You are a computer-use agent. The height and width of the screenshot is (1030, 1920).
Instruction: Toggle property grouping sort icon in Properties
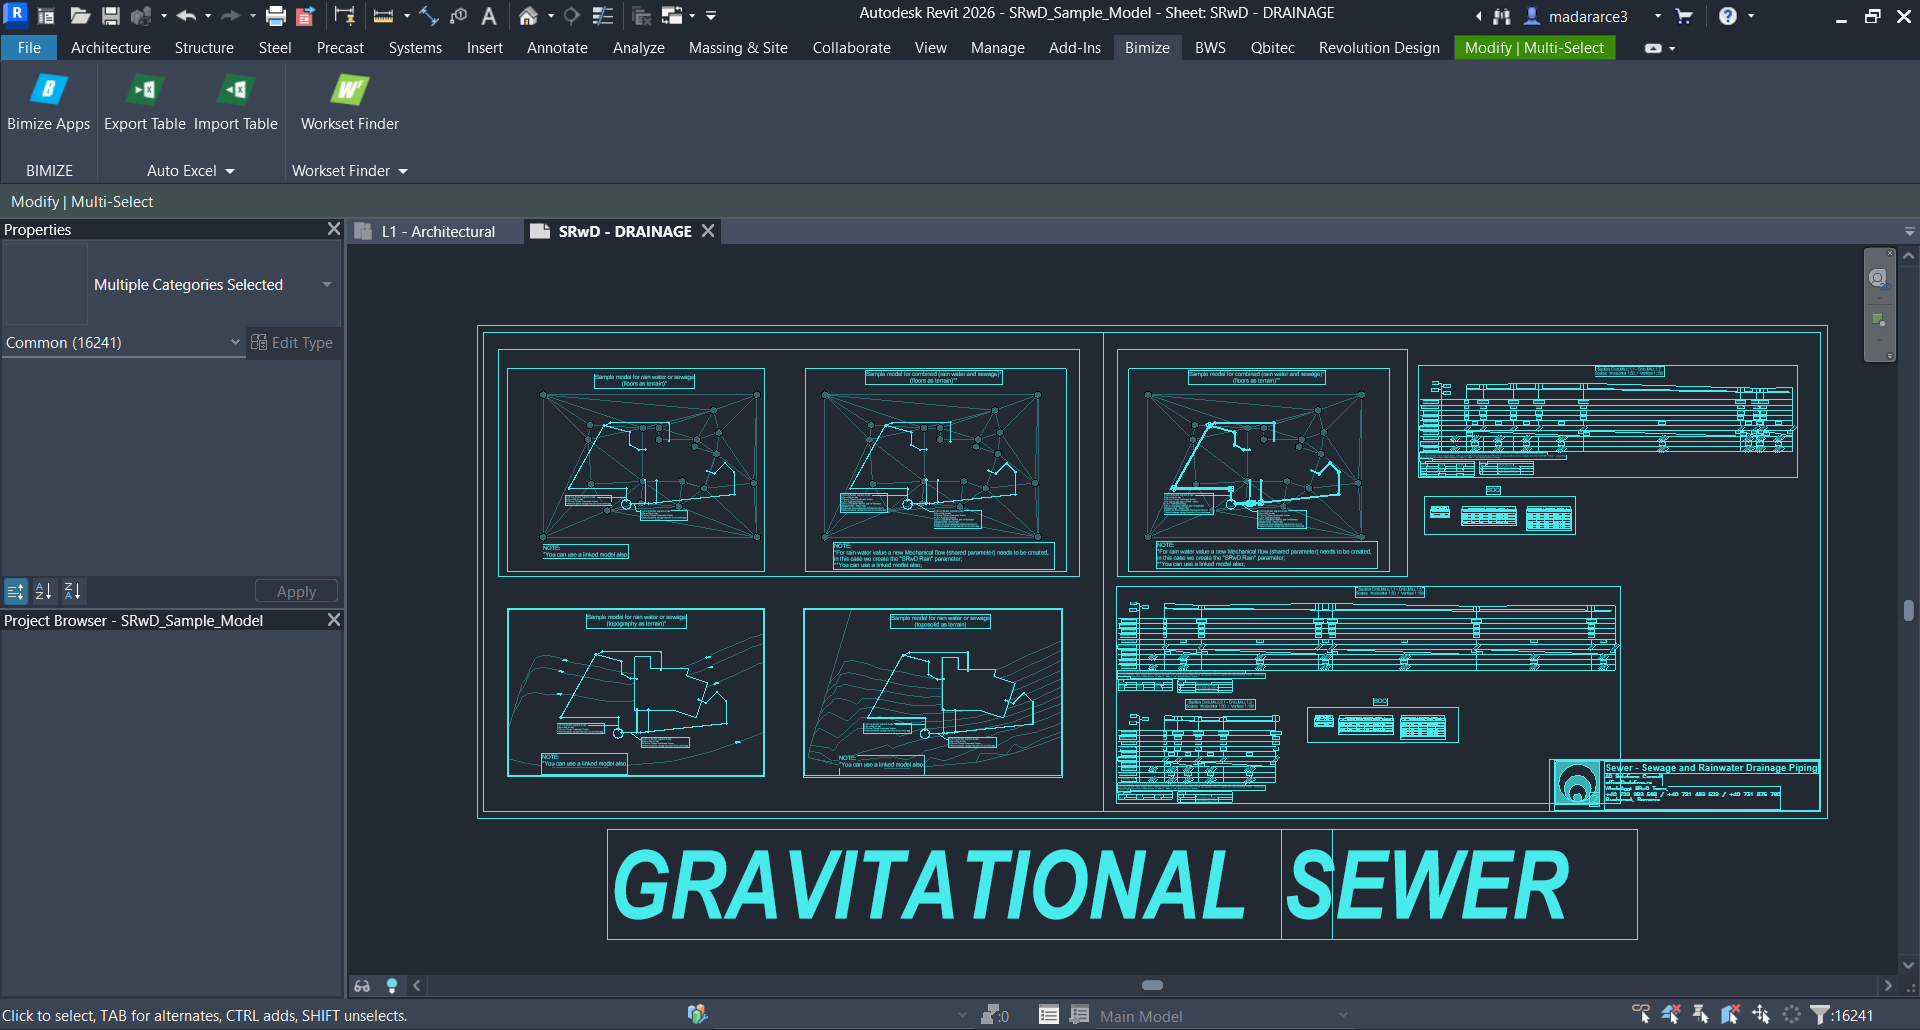[x=15, y=591]
